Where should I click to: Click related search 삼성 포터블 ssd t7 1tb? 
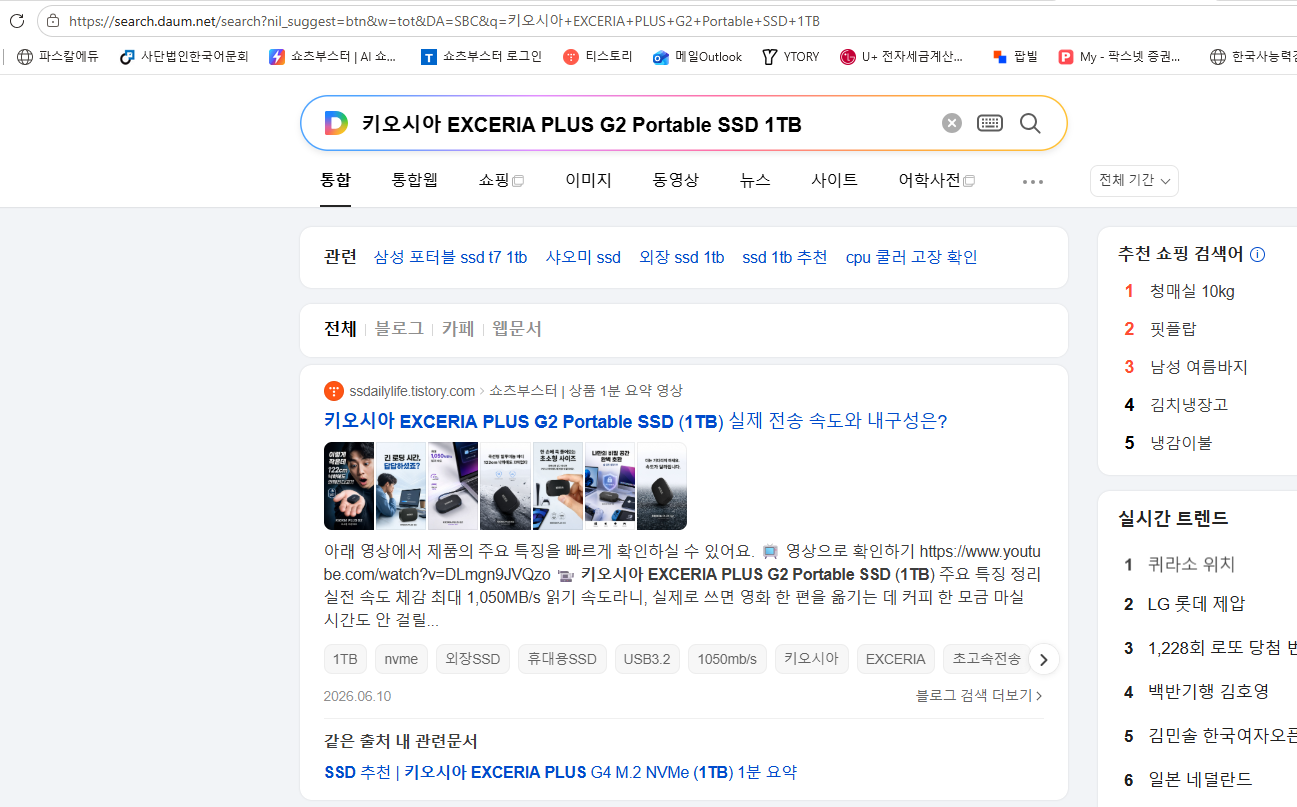coord(450,257)
